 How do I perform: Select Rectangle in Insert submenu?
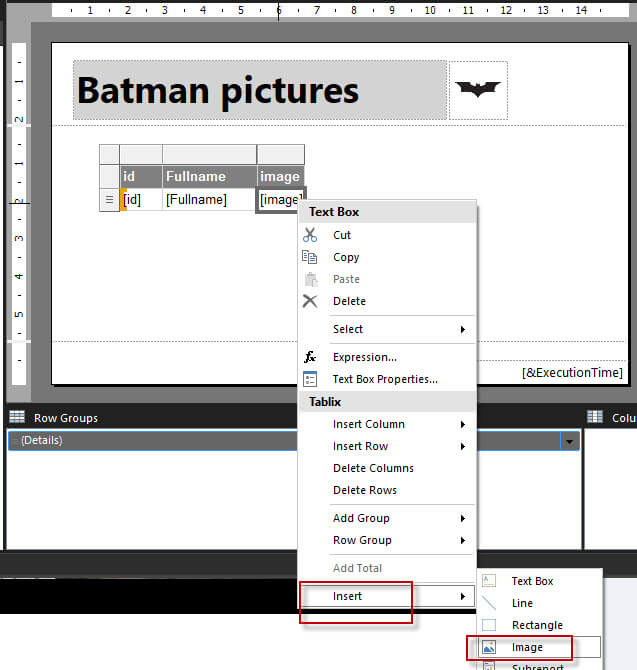[540, 625]
